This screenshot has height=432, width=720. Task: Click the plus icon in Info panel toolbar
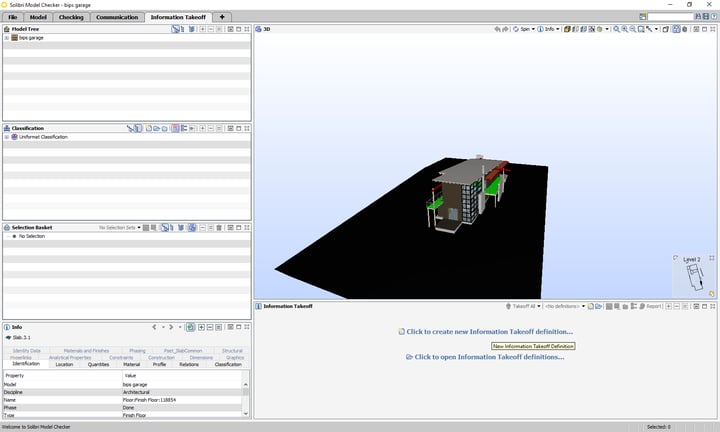pos(201,327)
